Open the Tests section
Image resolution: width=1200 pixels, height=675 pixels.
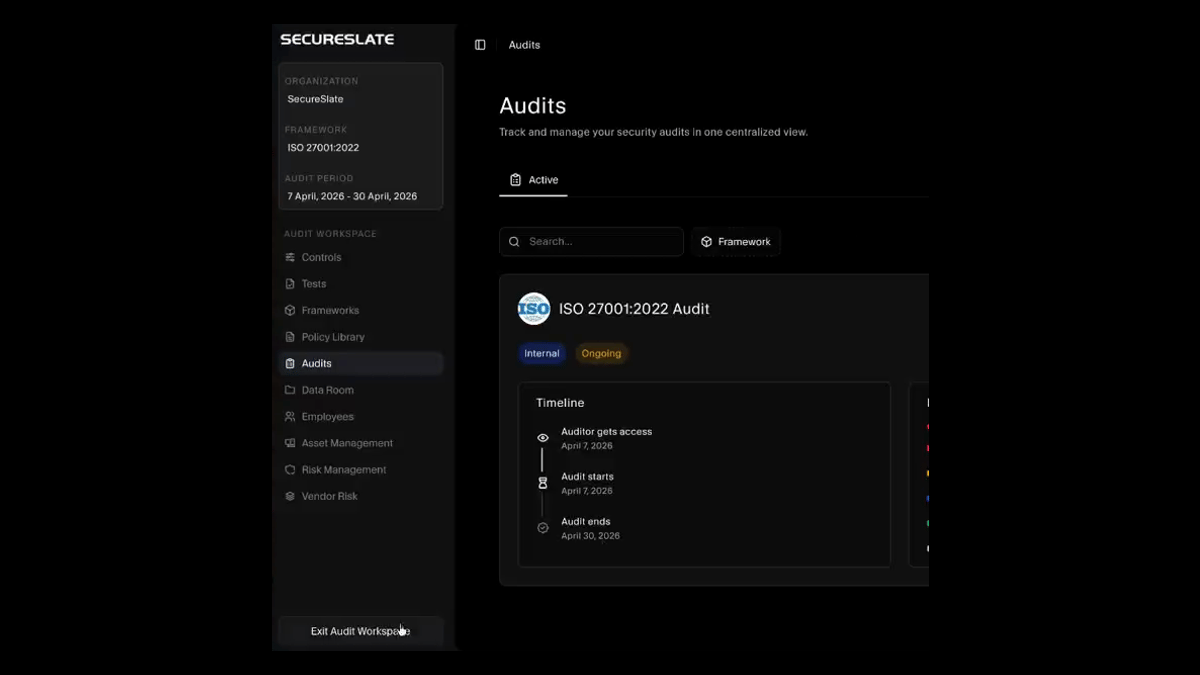point(361,284)
